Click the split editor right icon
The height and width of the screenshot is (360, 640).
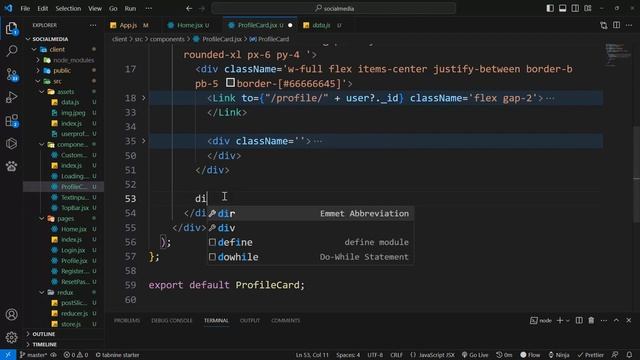pos(616,25)
